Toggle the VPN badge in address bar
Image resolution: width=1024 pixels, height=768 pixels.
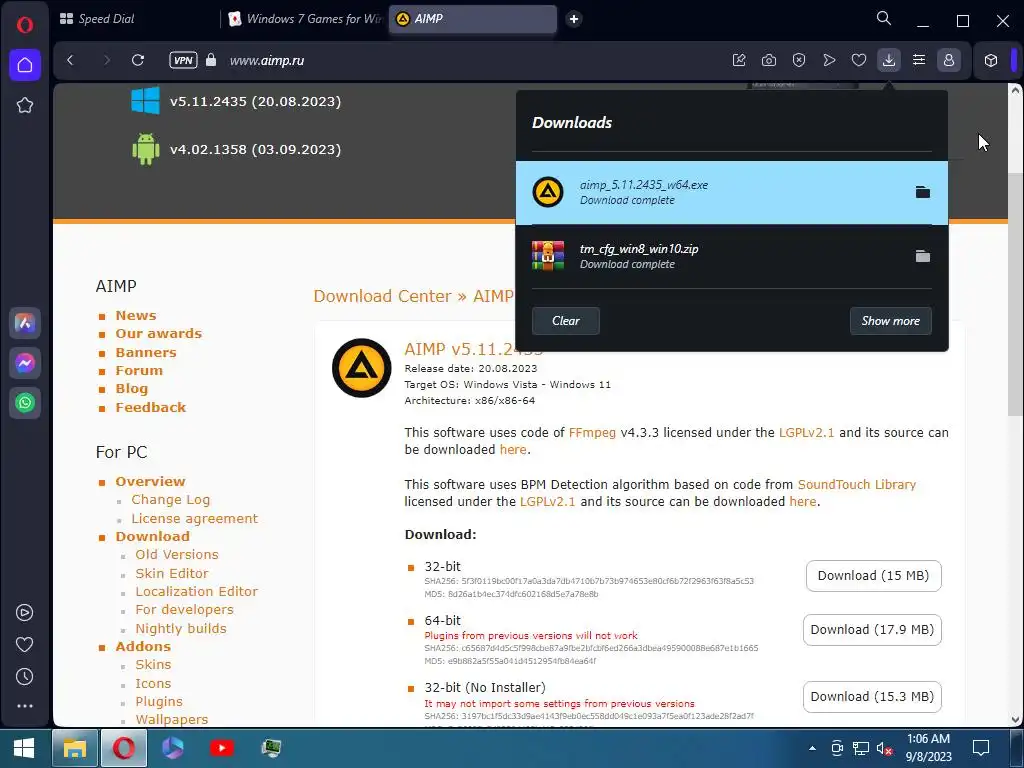pos(183,60)
